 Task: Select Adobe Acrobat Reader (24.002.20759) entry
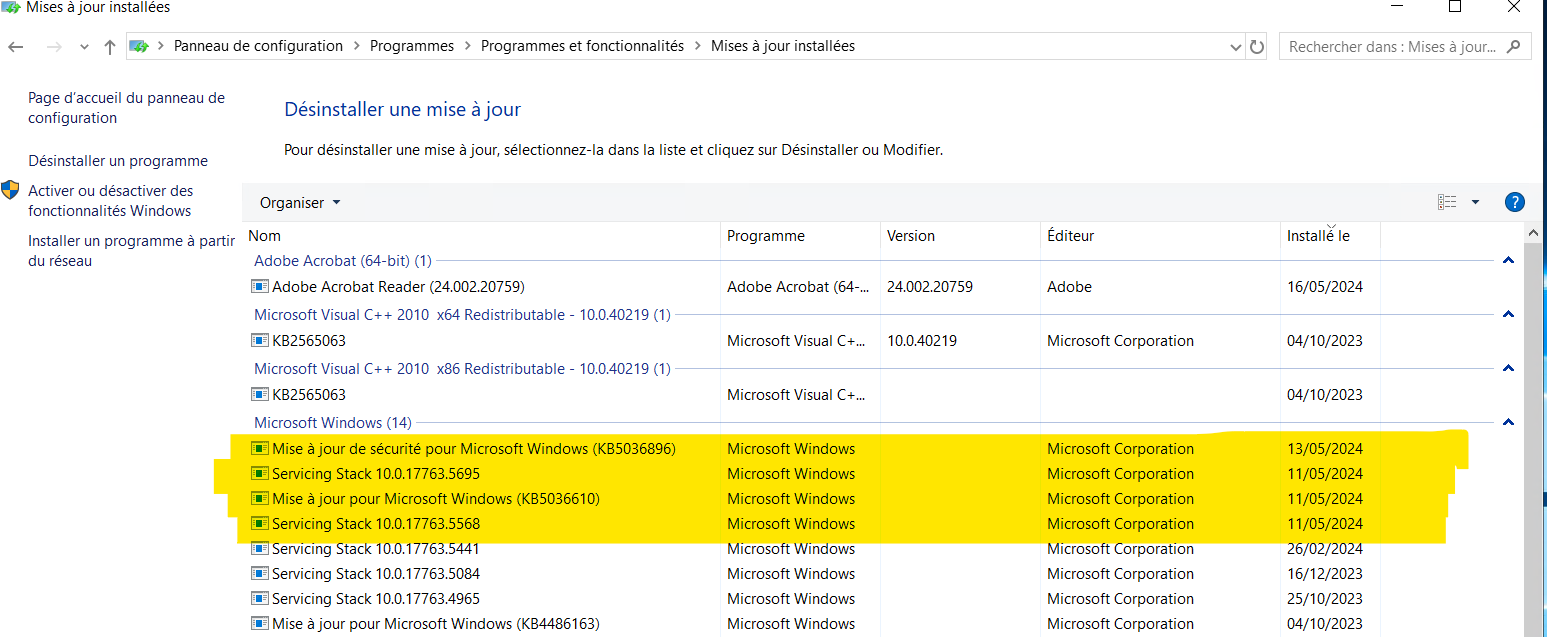(398, 287)
